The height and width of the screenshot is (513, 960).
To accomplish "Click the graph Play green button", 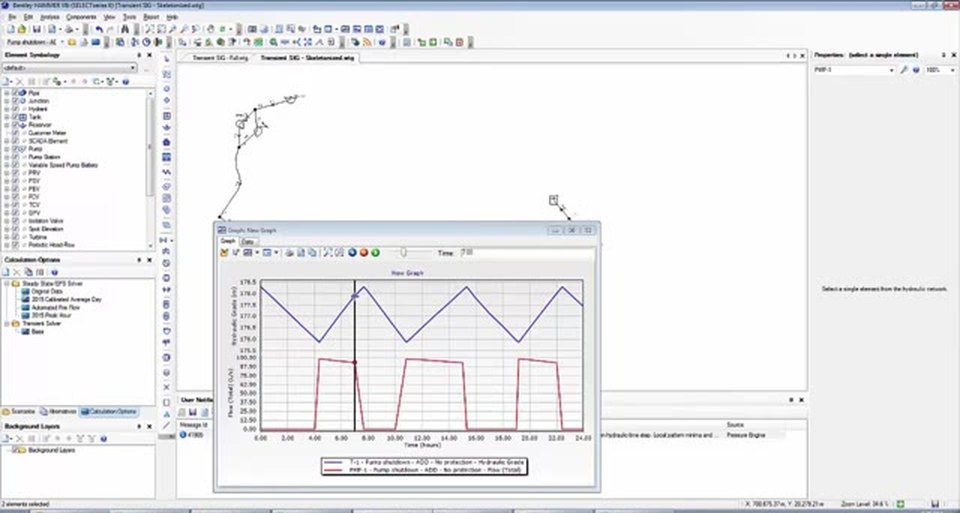I will (375, 253).
